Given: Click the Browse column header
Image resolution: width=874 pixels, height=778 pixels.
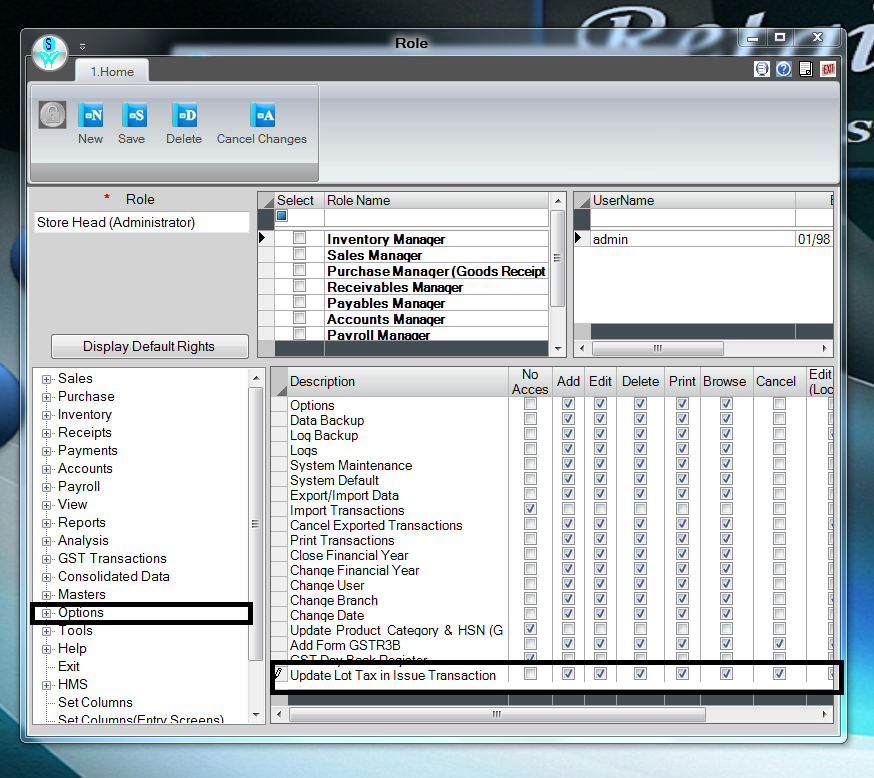Looking at the screenshot, I should coord(725,381).
